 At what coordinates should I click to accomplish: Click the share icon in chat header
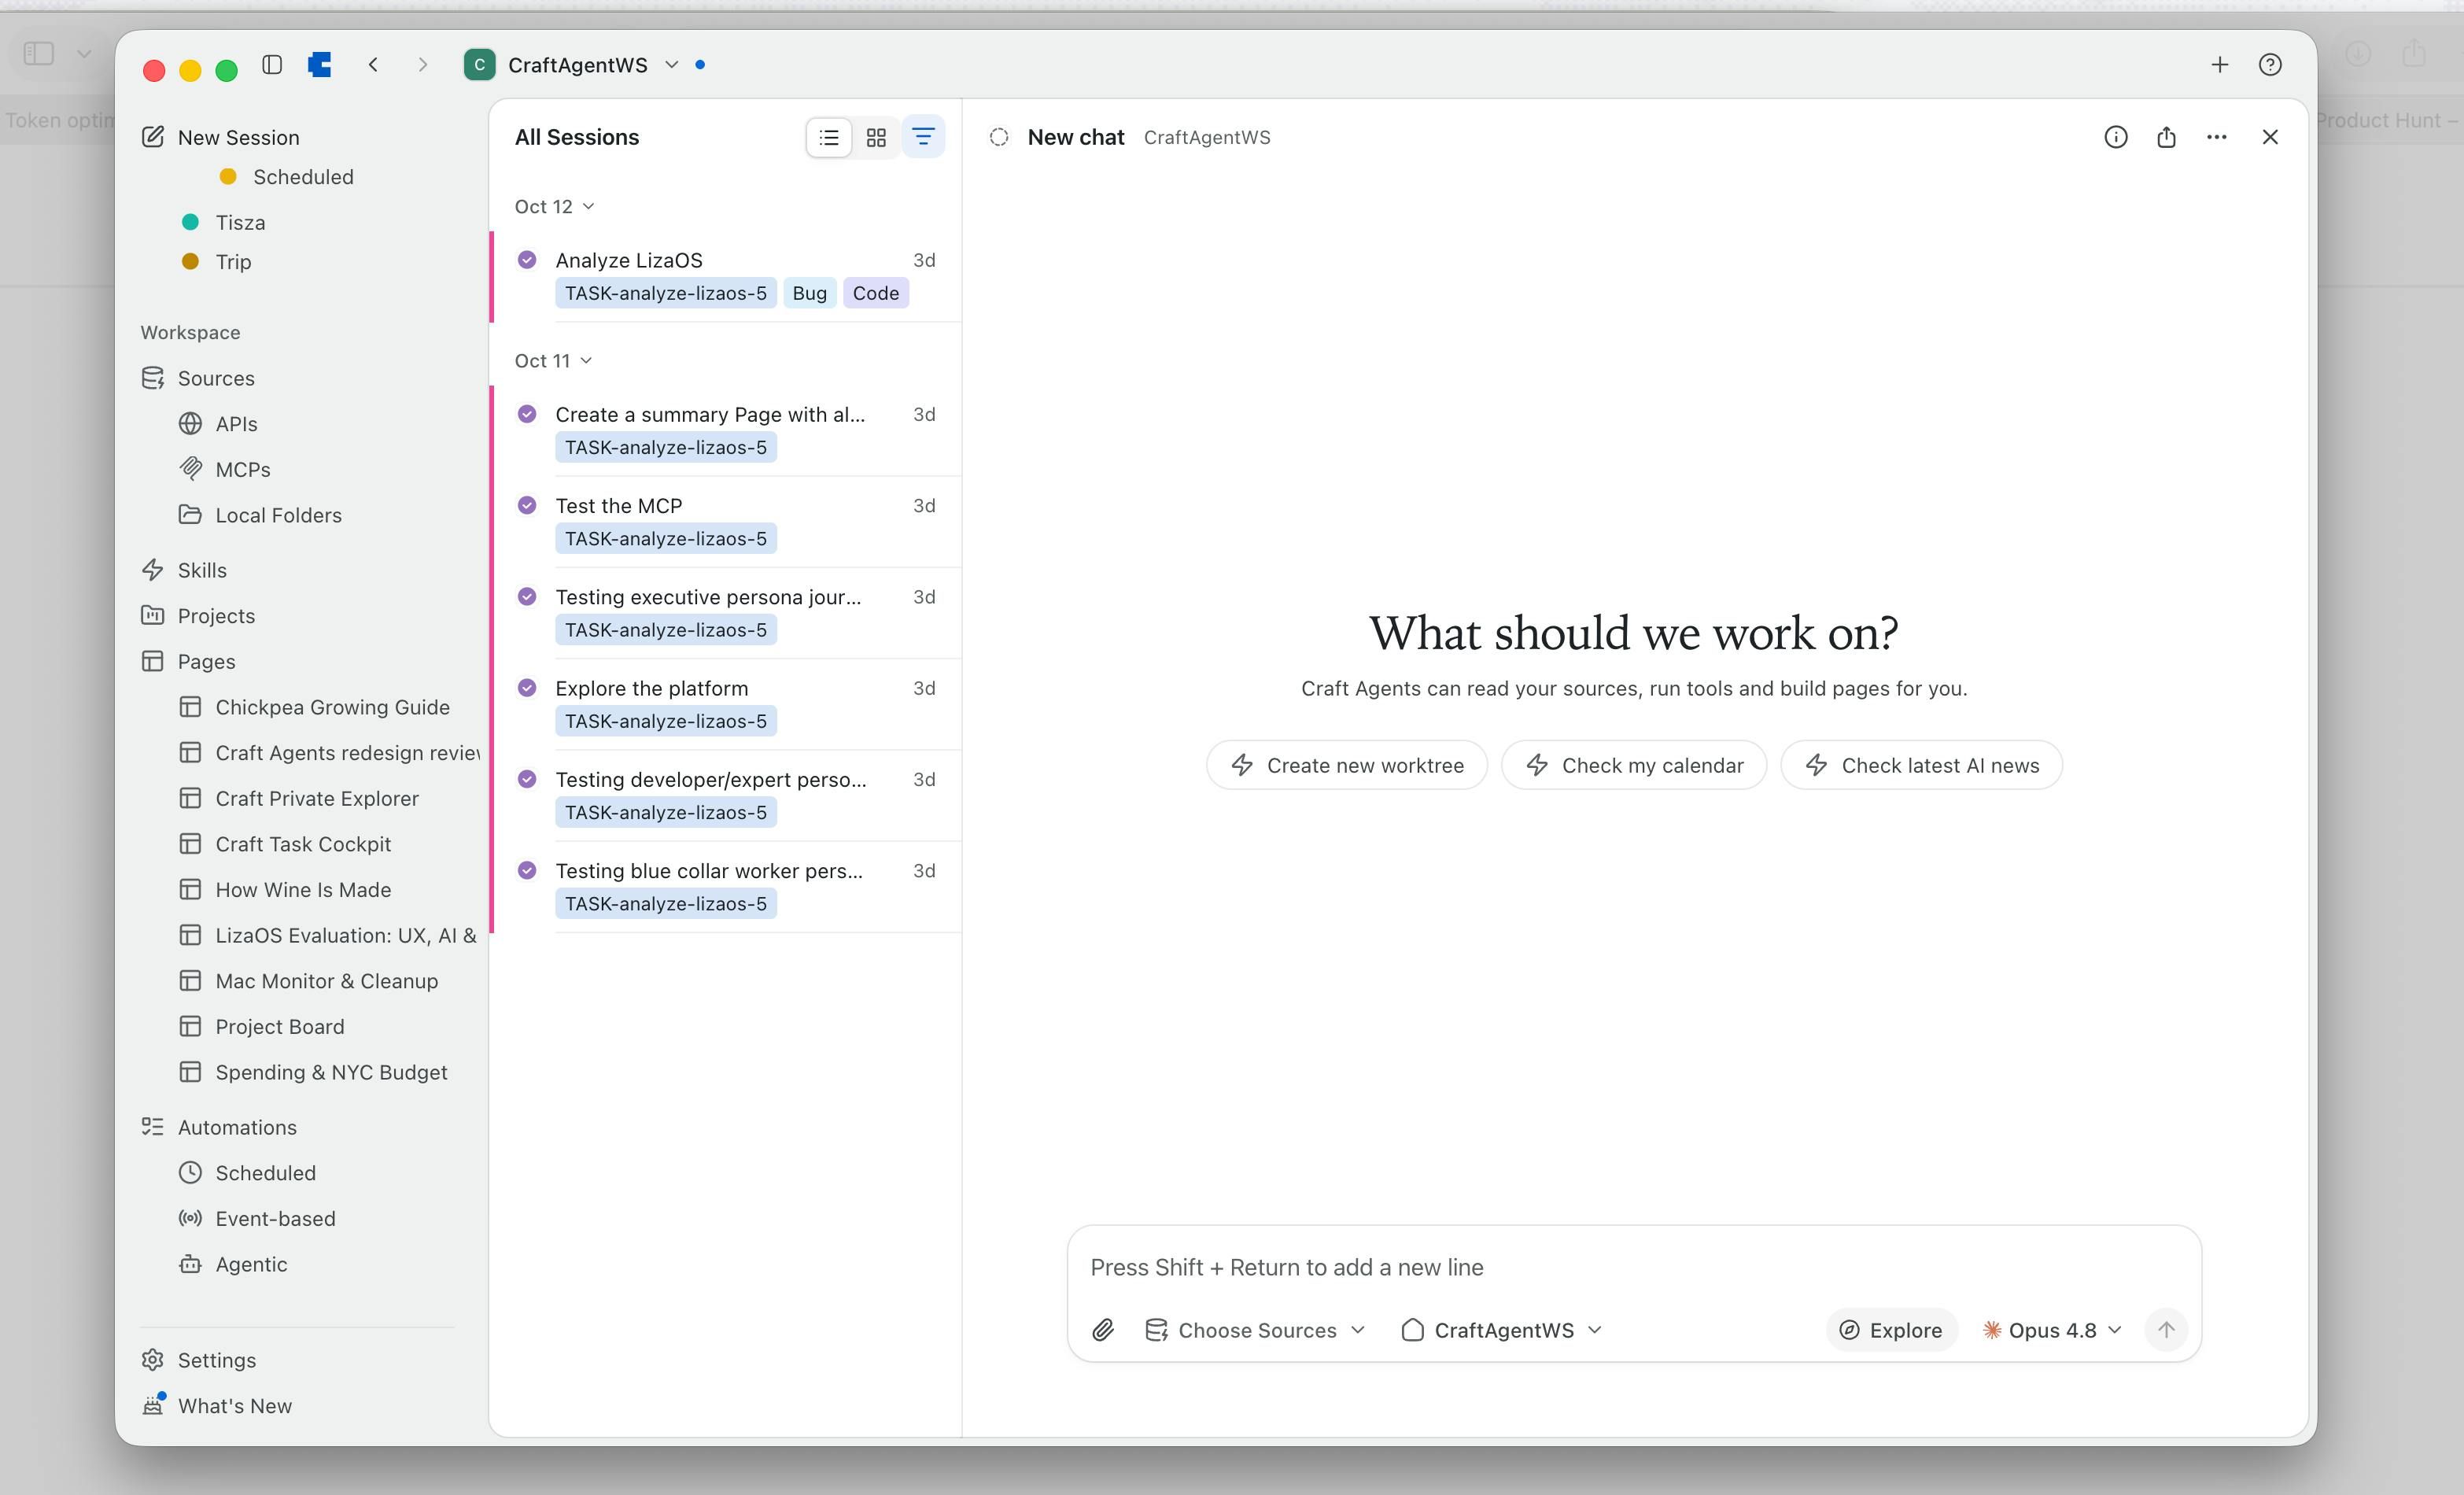tap(2166, 137)
